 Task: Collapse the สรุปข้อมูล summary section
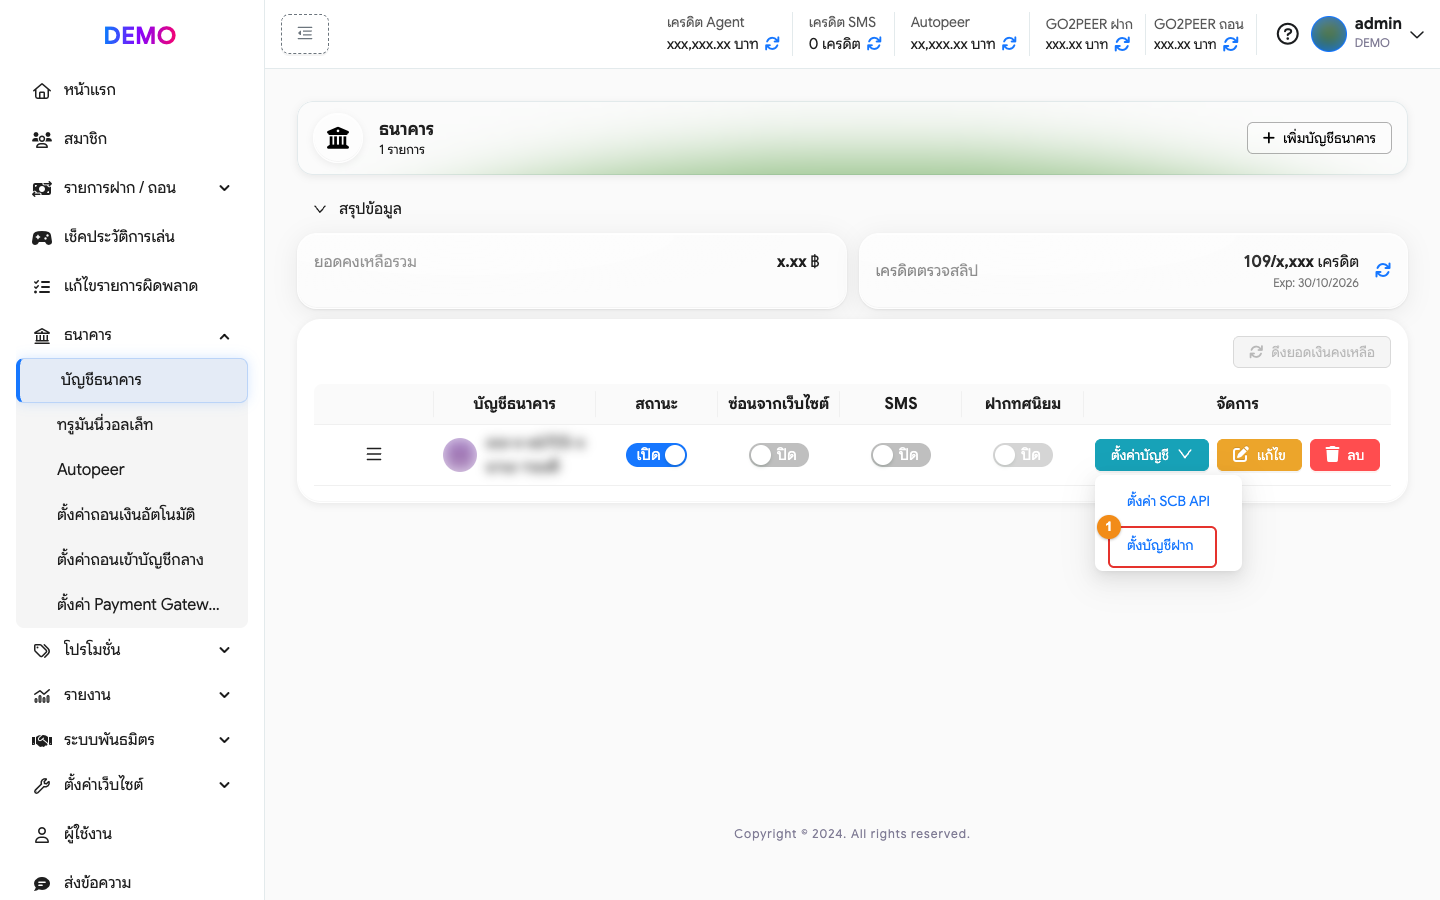(358, 209)
